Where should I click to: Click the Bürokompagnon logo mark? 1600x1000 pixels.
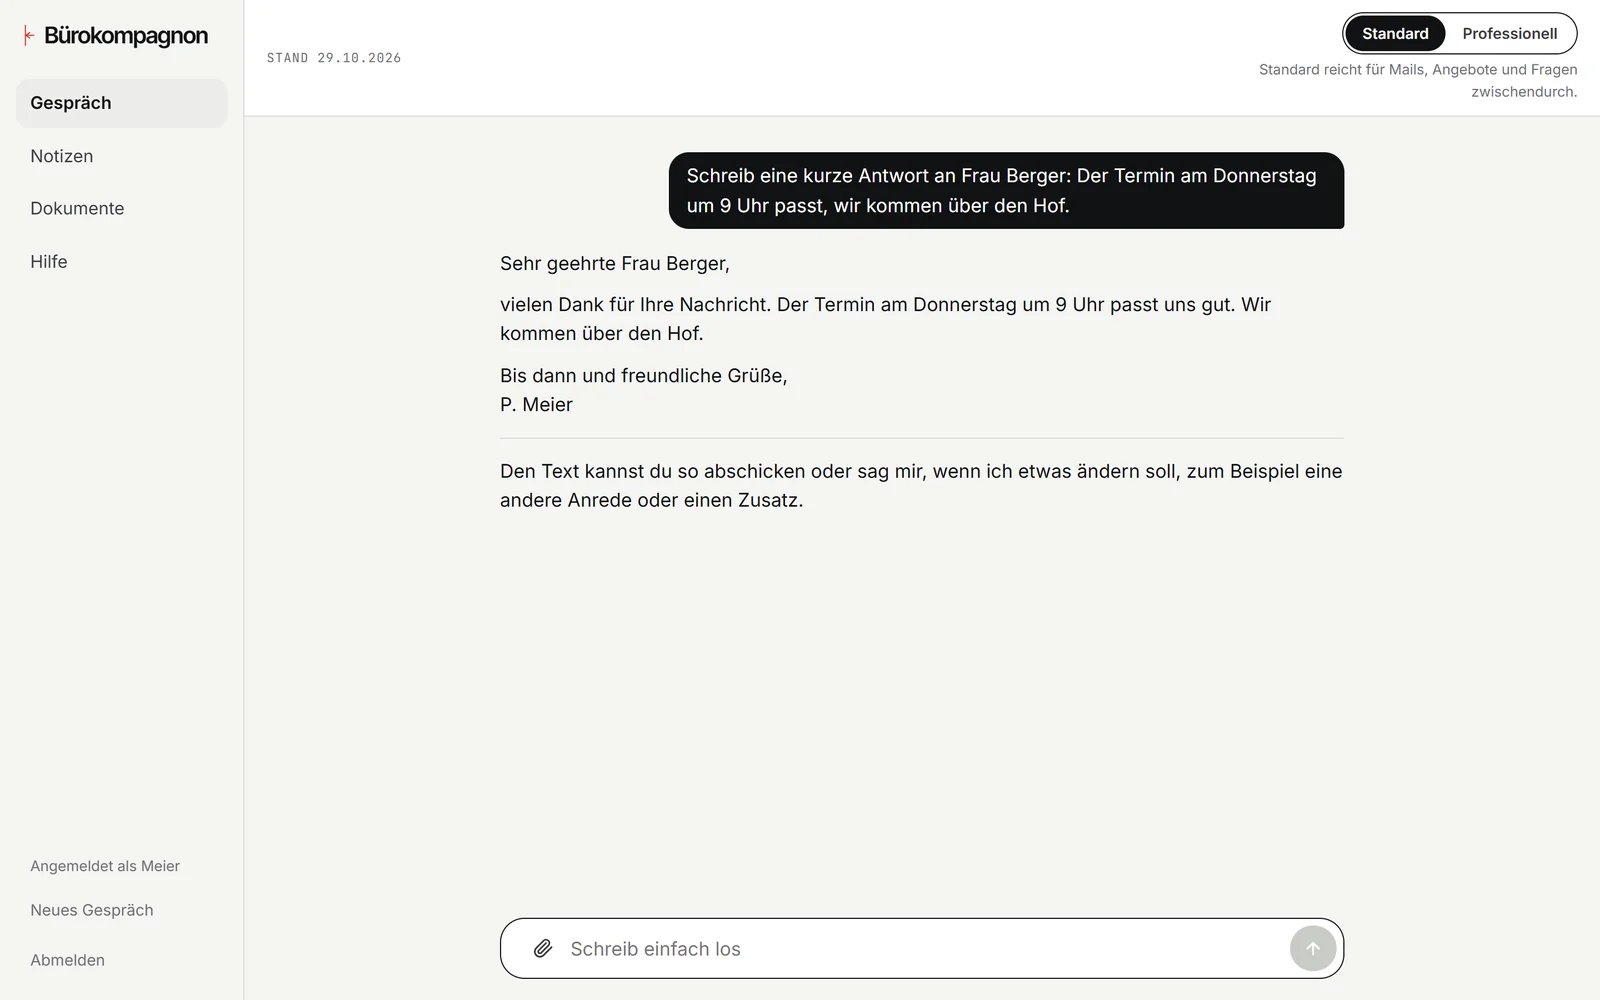tap(29, 36)
